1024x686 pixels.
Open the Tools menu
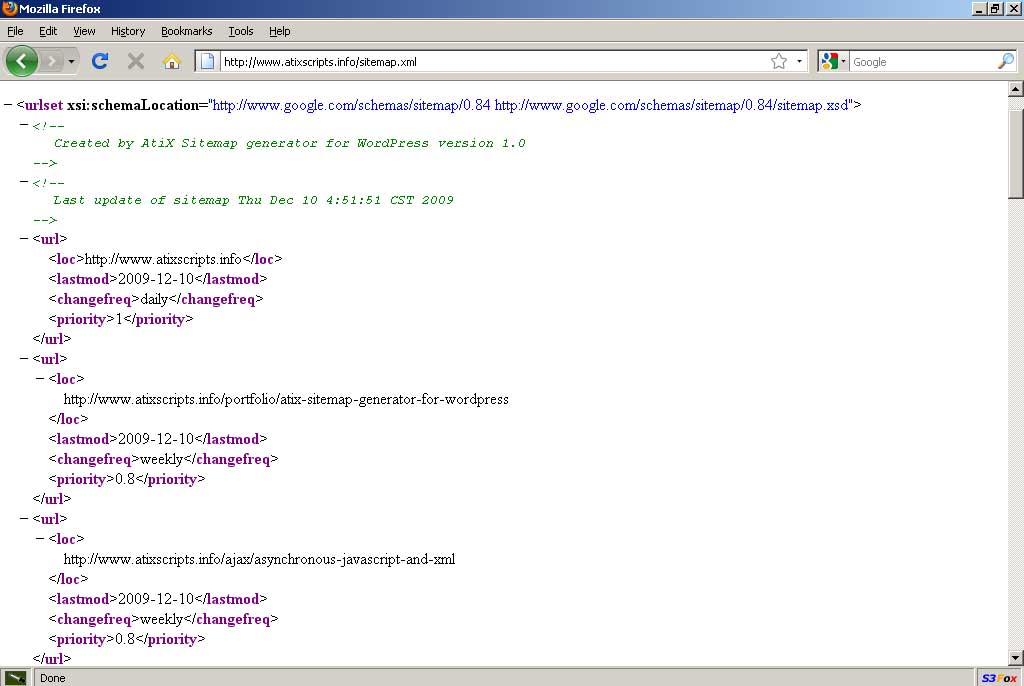point(240,31)
